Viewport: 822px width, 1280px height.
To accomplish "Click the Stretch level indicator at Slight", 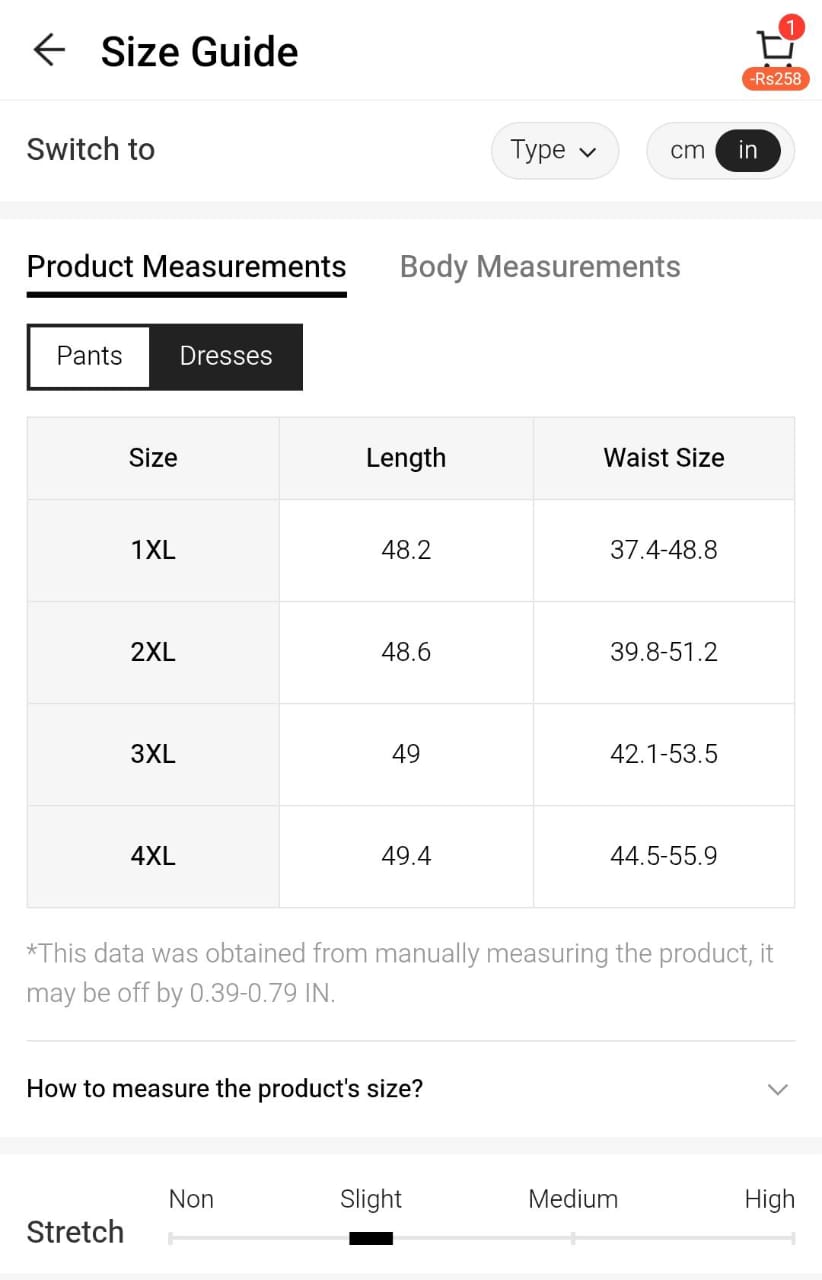I will (x=370, y=1238).
